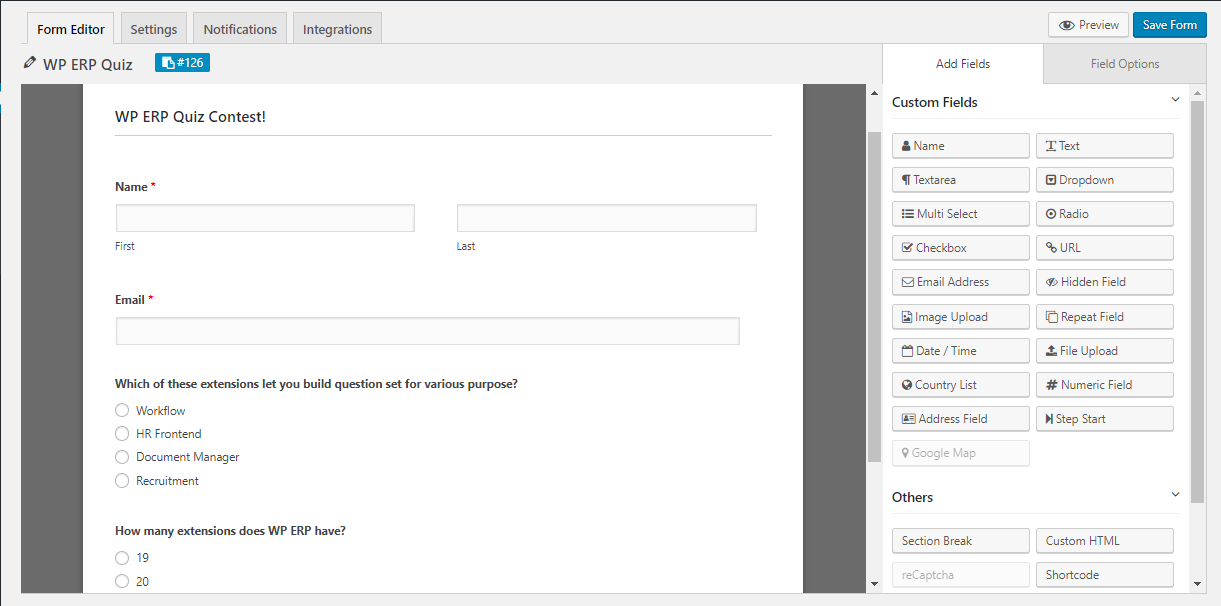1221x606 pixels.
Task: Add a URL field
Action: [x=1104, y=248]
